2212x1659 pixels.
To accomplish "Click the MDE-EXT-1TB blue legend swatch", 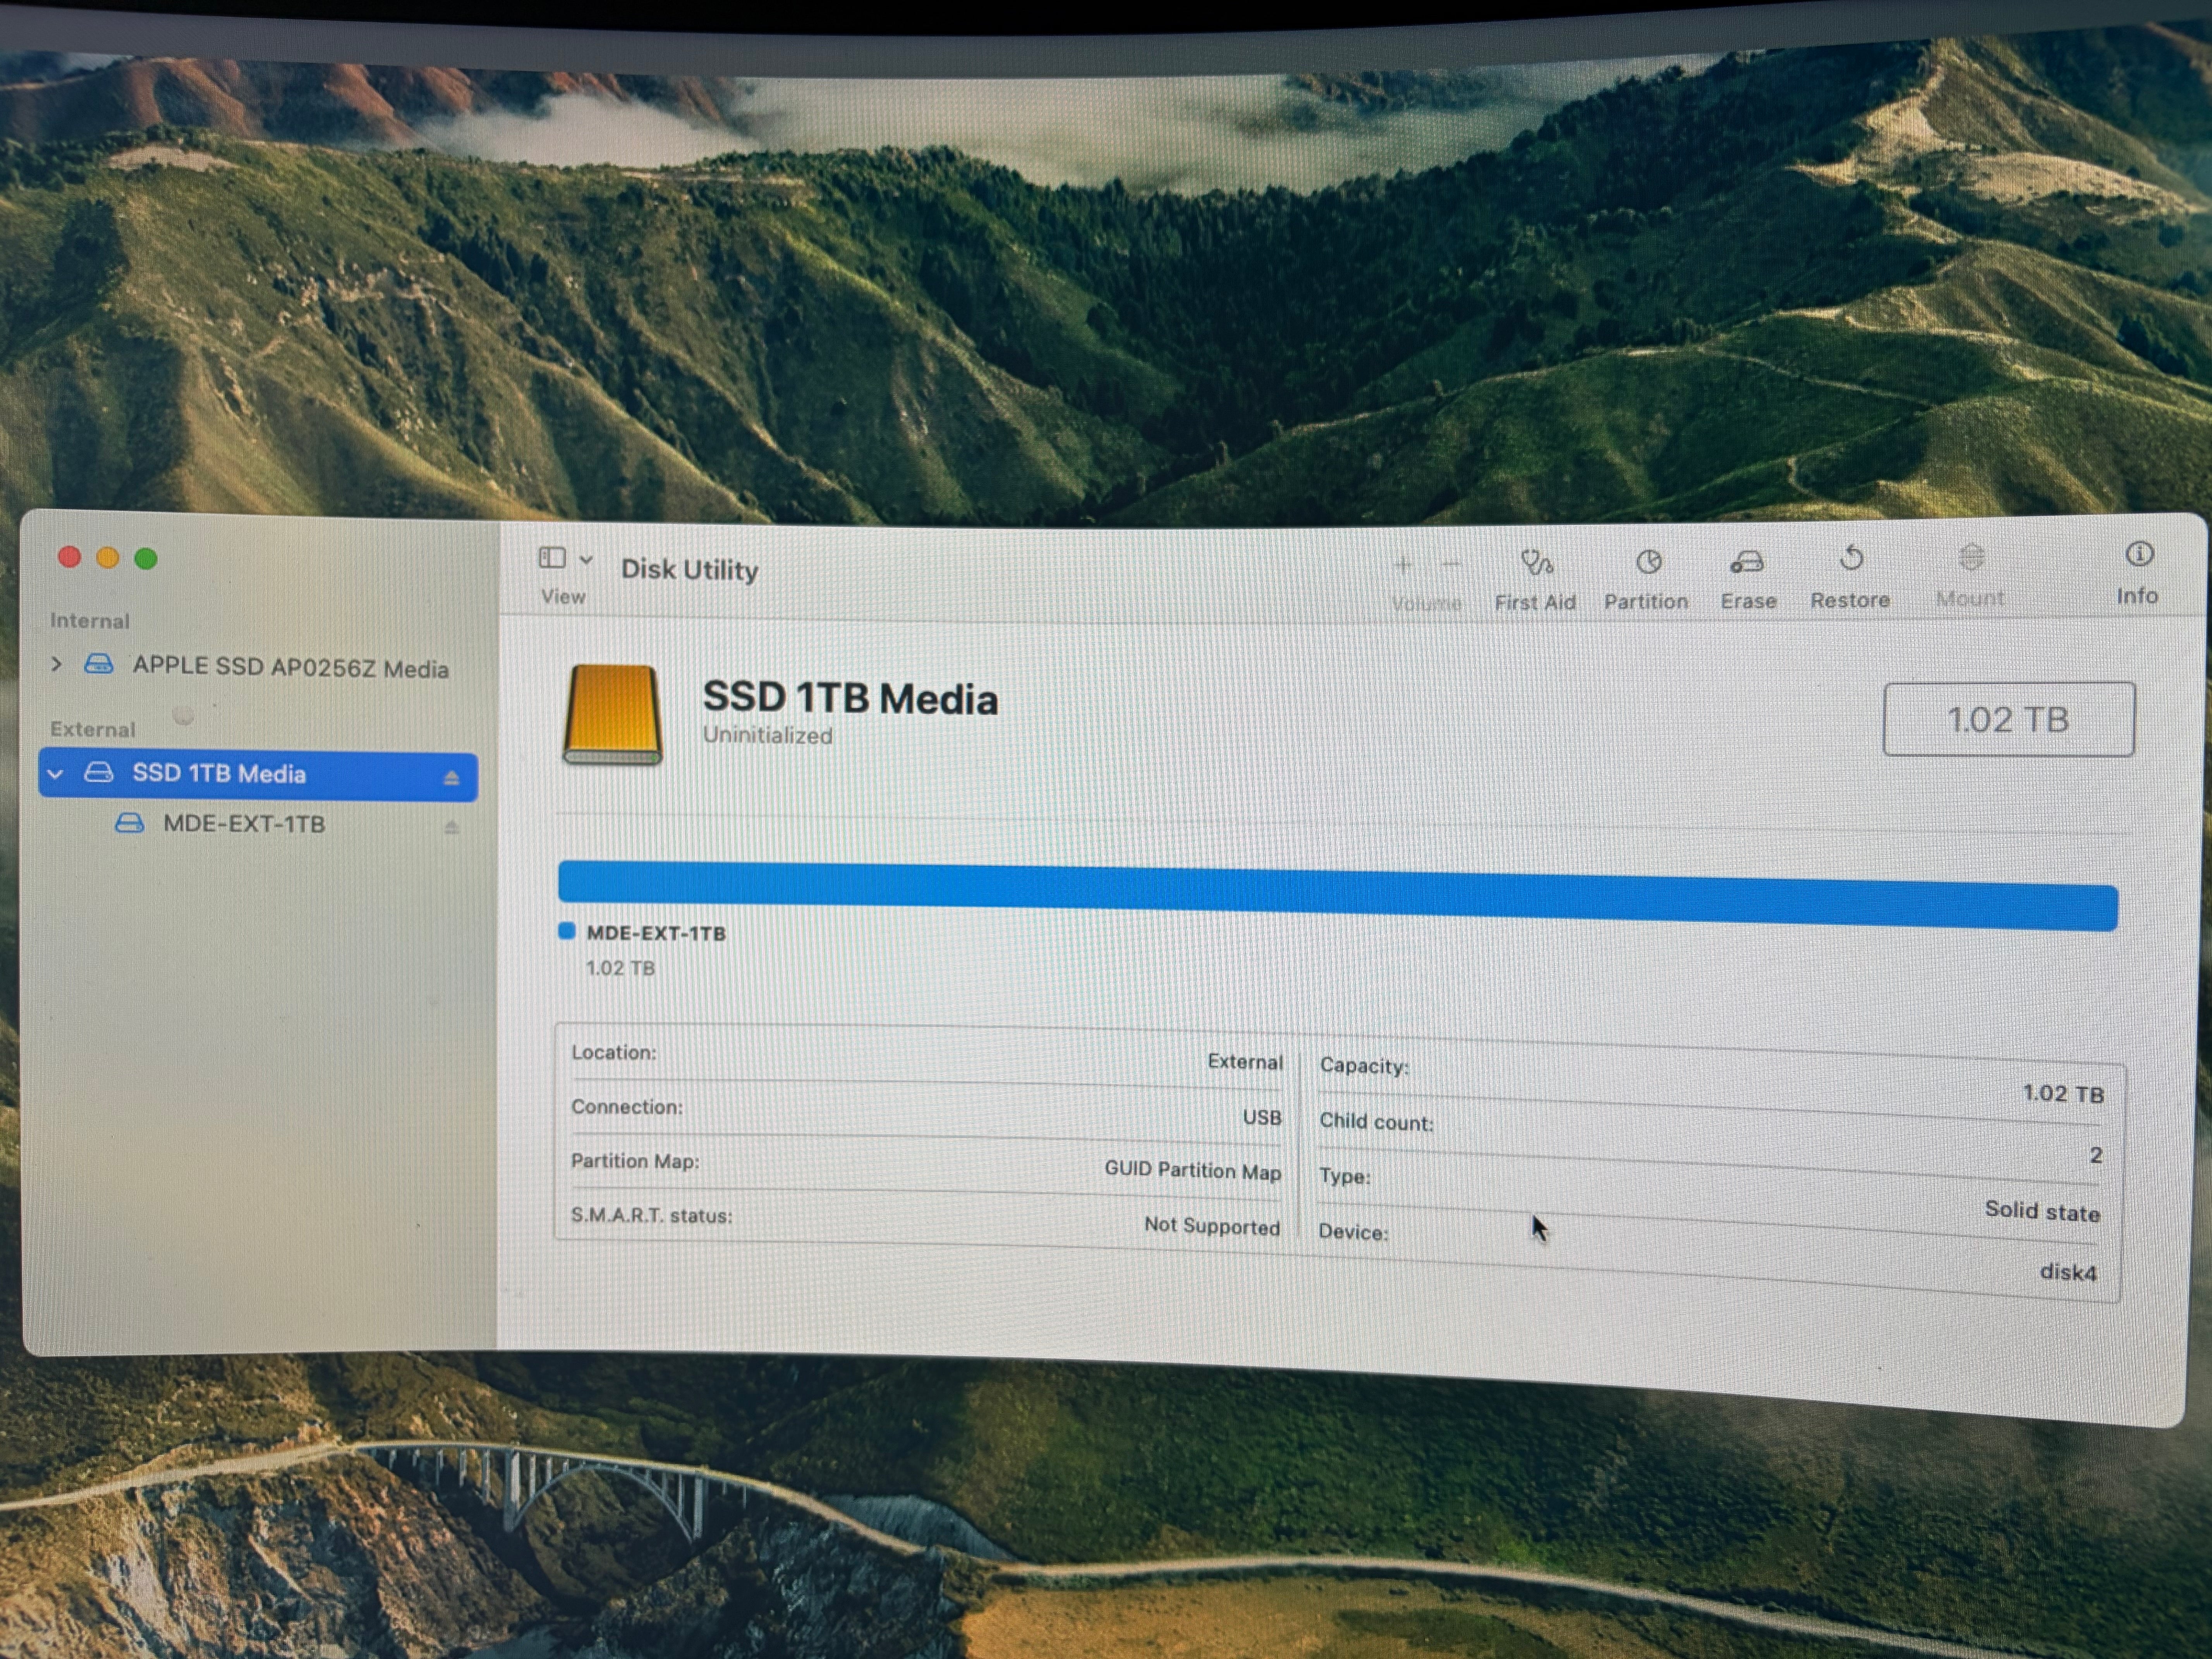I will [567, 931].
